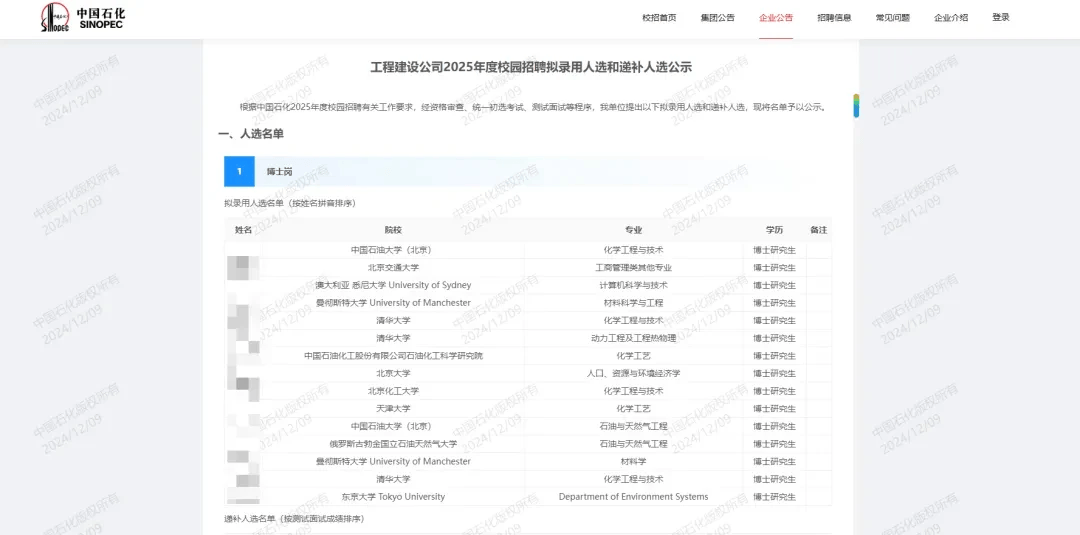Image resolution: width=1080 pixels, height=535 pixels.
Task: Click the 专业 column header
Action: (x=633, y=230)
